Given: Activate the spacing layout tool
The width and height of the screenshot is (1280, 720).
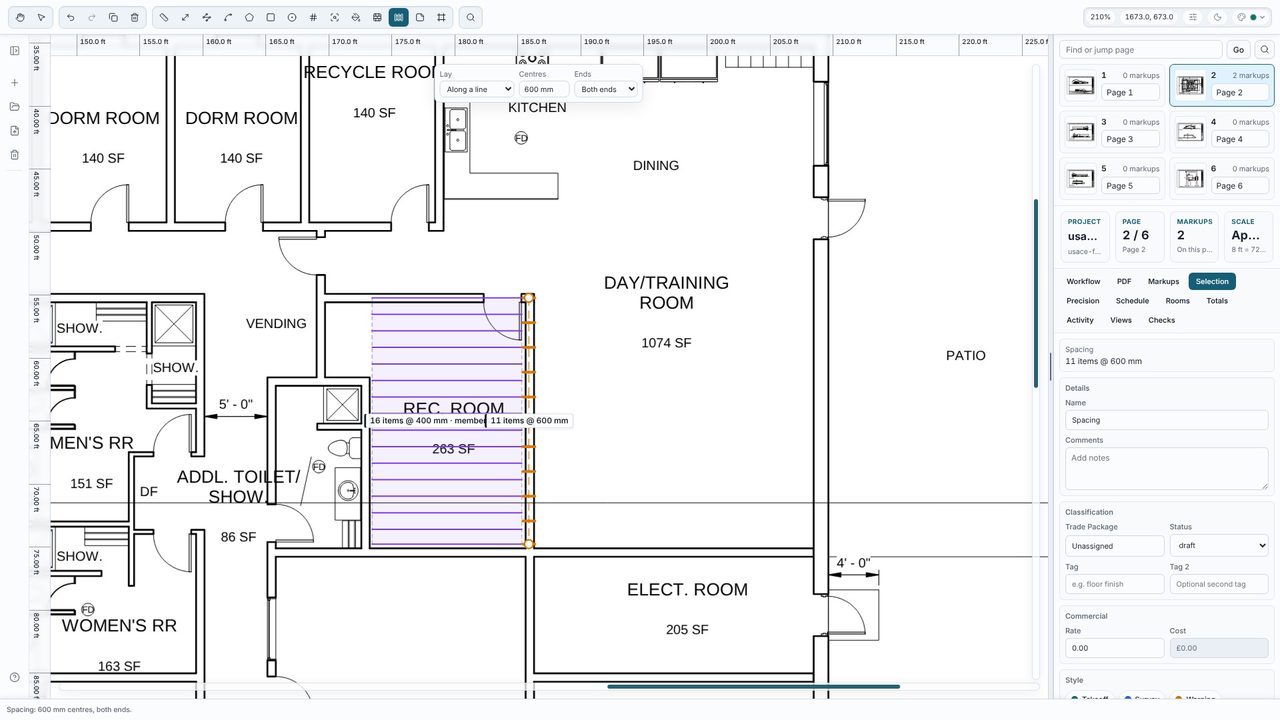Looking at the screenshot, I should (x=398, y=17).
